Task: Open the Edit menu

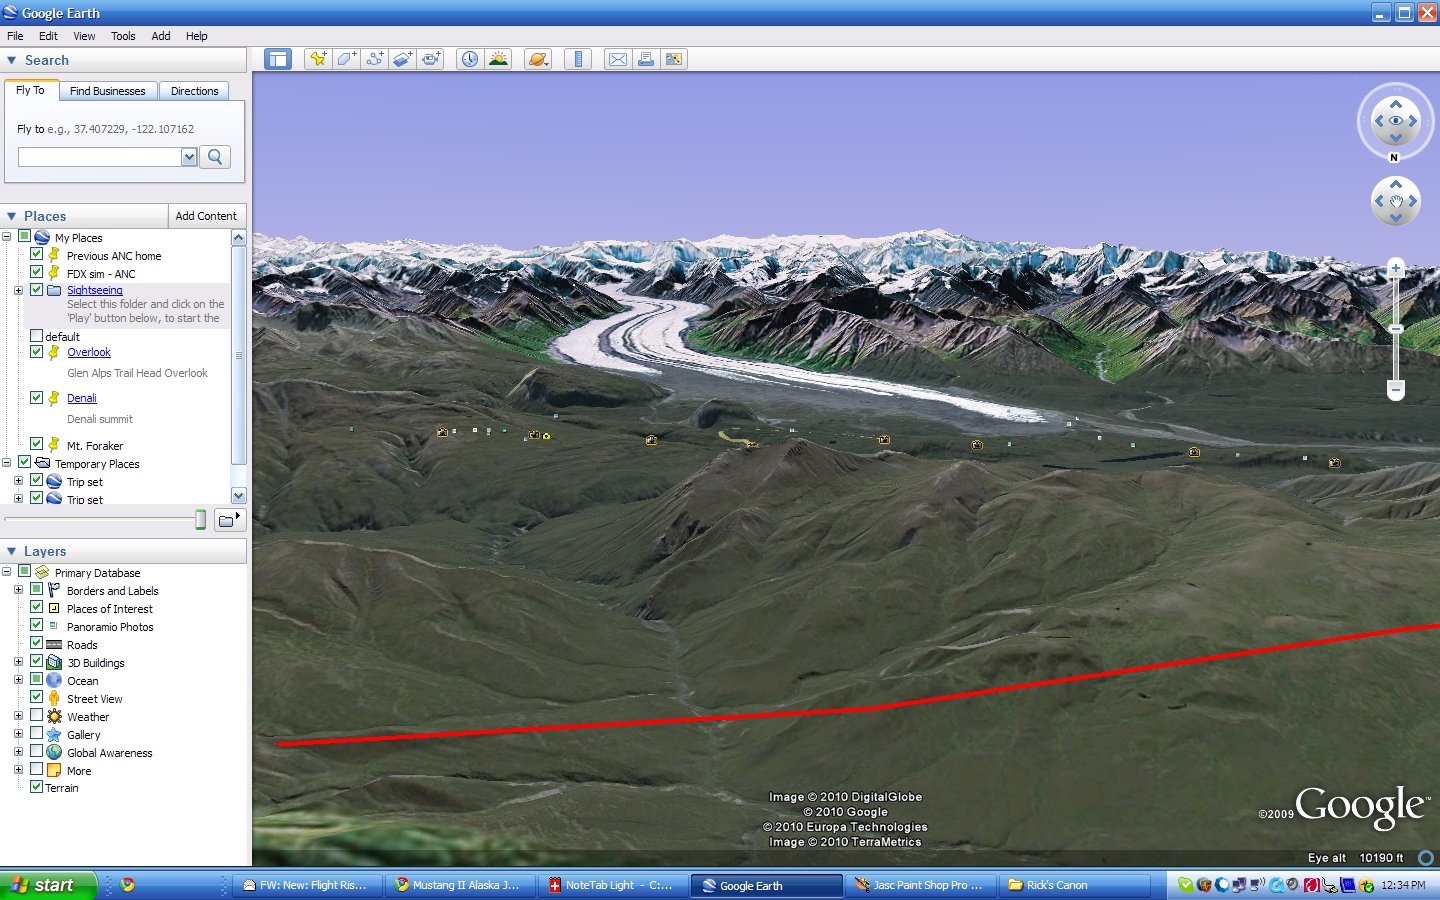Action: tap(48, 36)
